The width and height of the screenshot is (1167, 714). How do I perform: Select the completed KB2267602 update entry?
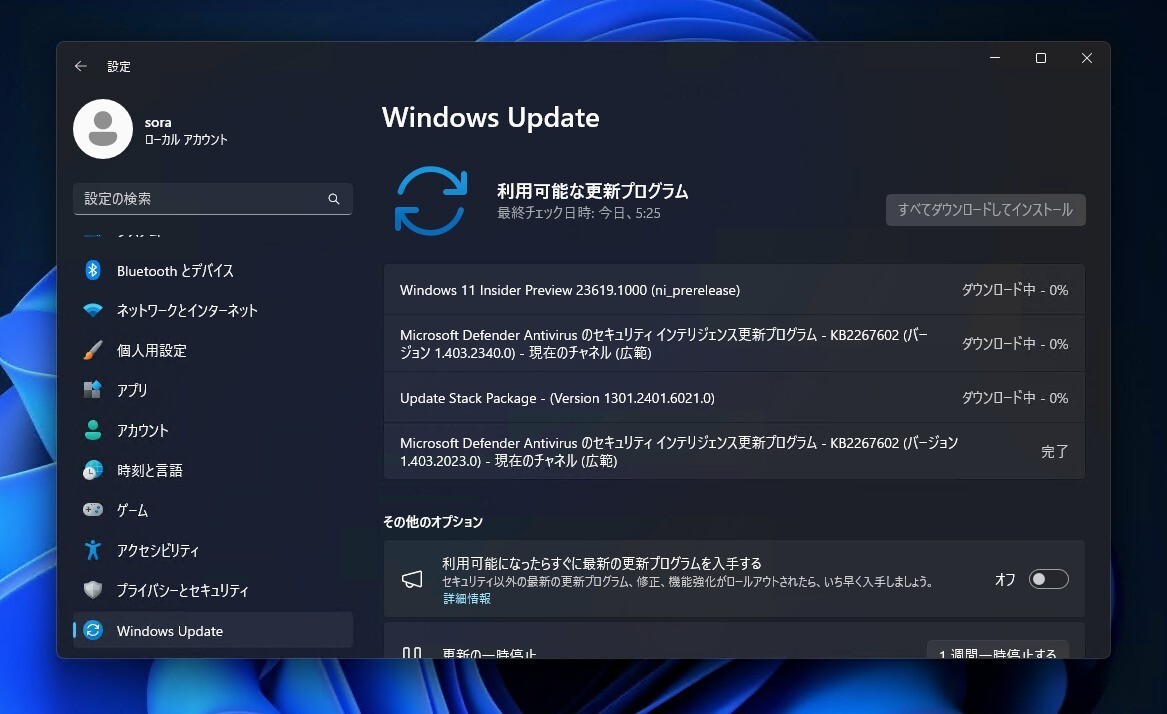click(x=700, y=451)
